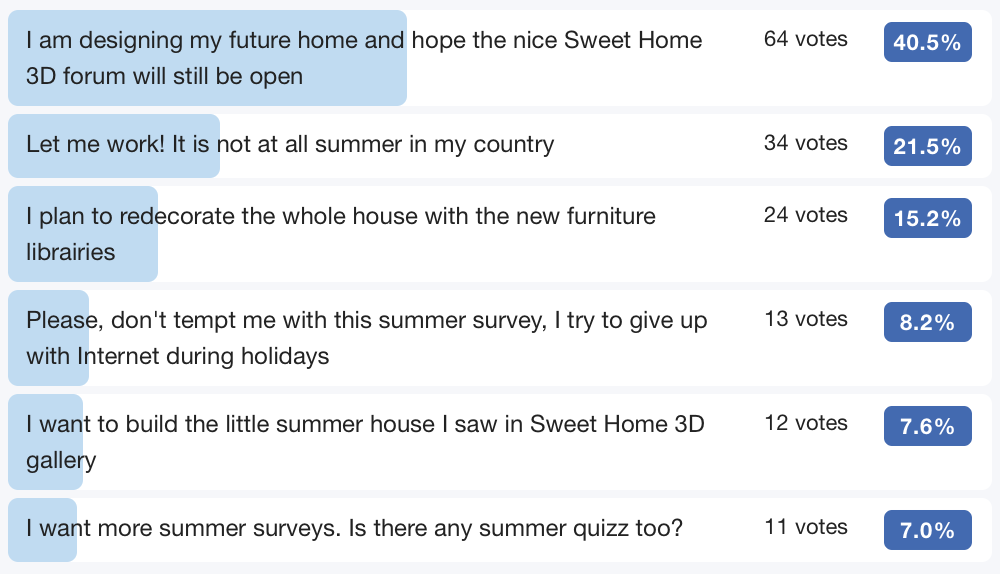Click the 40.5% percentage badge
The width and height of the screenshot is (1000, 574).
click(927, 42)
